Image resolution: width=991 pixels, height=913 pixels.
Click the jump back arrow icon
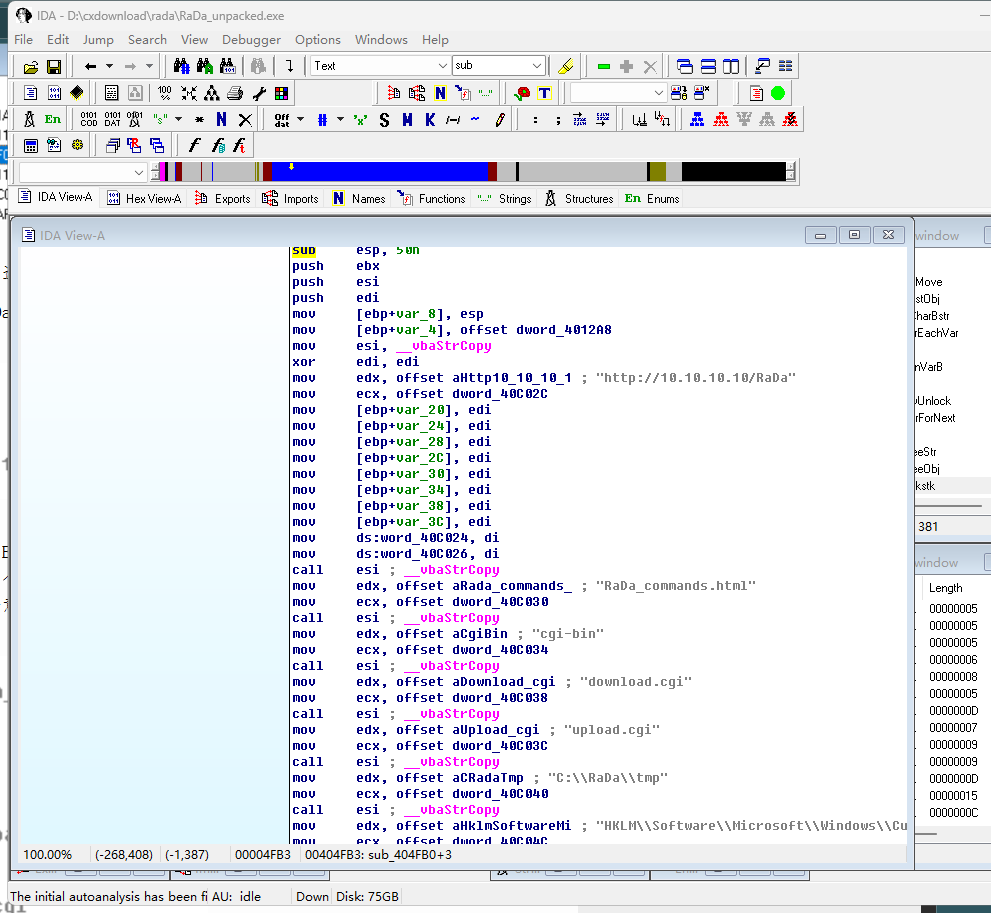click(x=90, y=66)
